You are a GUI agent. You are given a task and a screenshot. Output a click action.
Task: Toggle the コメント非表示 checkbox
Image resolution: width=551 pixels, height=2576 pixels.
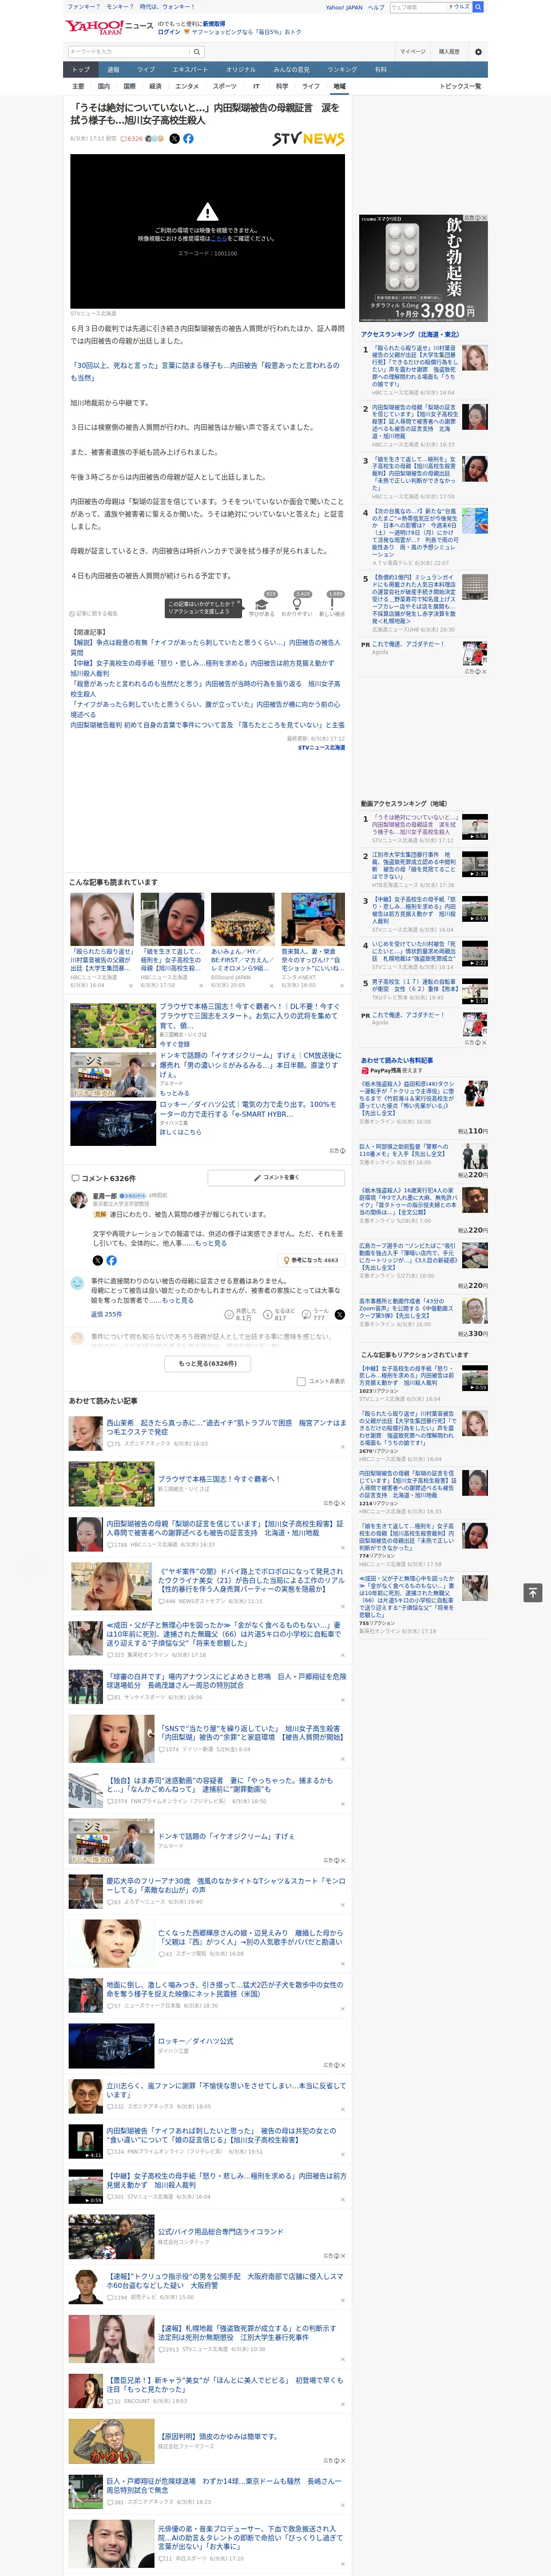point(301,1381)
